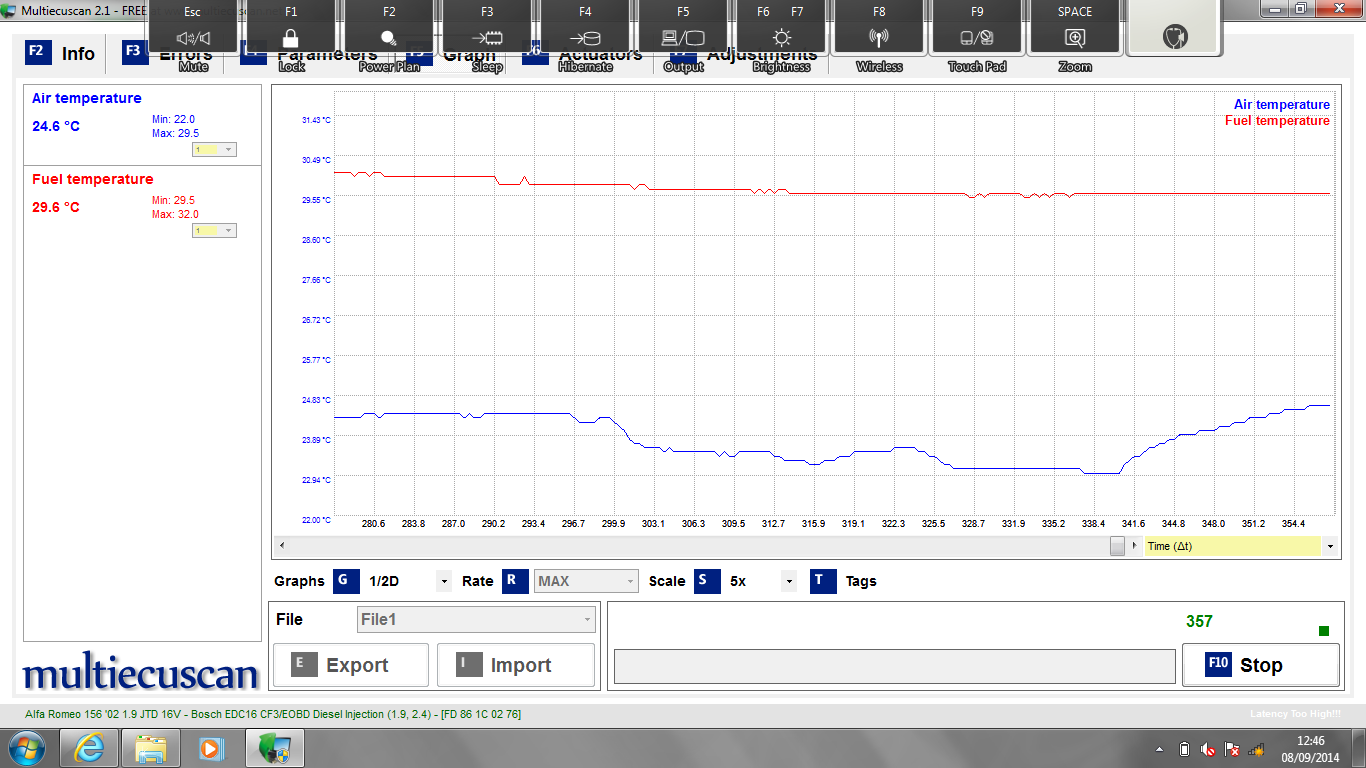1366x768 pixels.
Task: Click the graph scrollbar right arrow
Action: pos(1133,546)
